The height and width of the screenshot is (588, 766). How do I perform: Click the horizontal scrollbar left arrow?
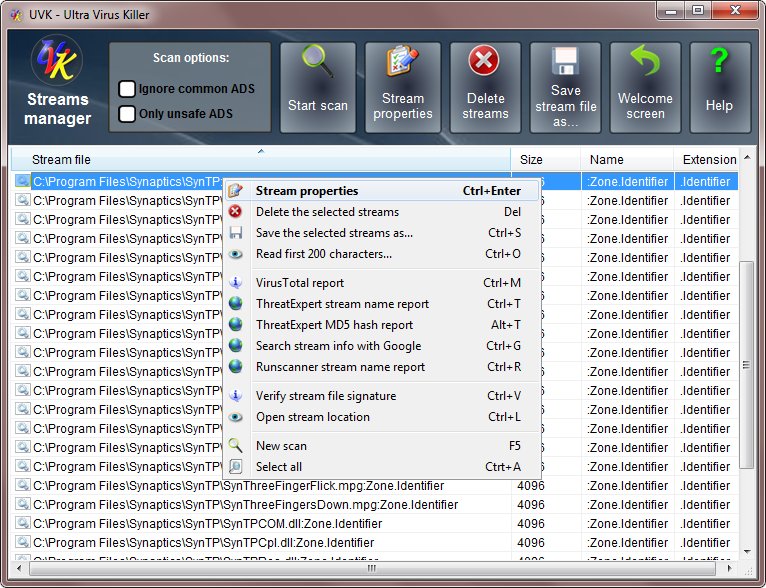click(x=19, y=568)
